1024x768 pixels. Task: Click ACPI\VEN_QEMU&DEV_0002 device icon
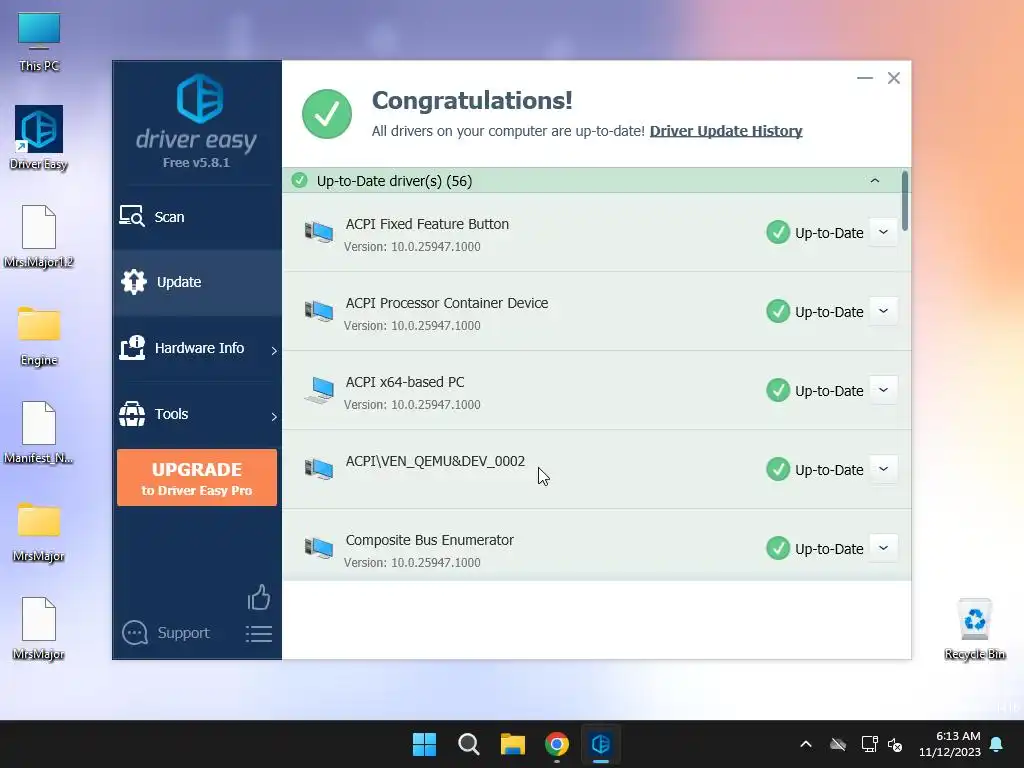pyautogui.click(x=319, y=469)
